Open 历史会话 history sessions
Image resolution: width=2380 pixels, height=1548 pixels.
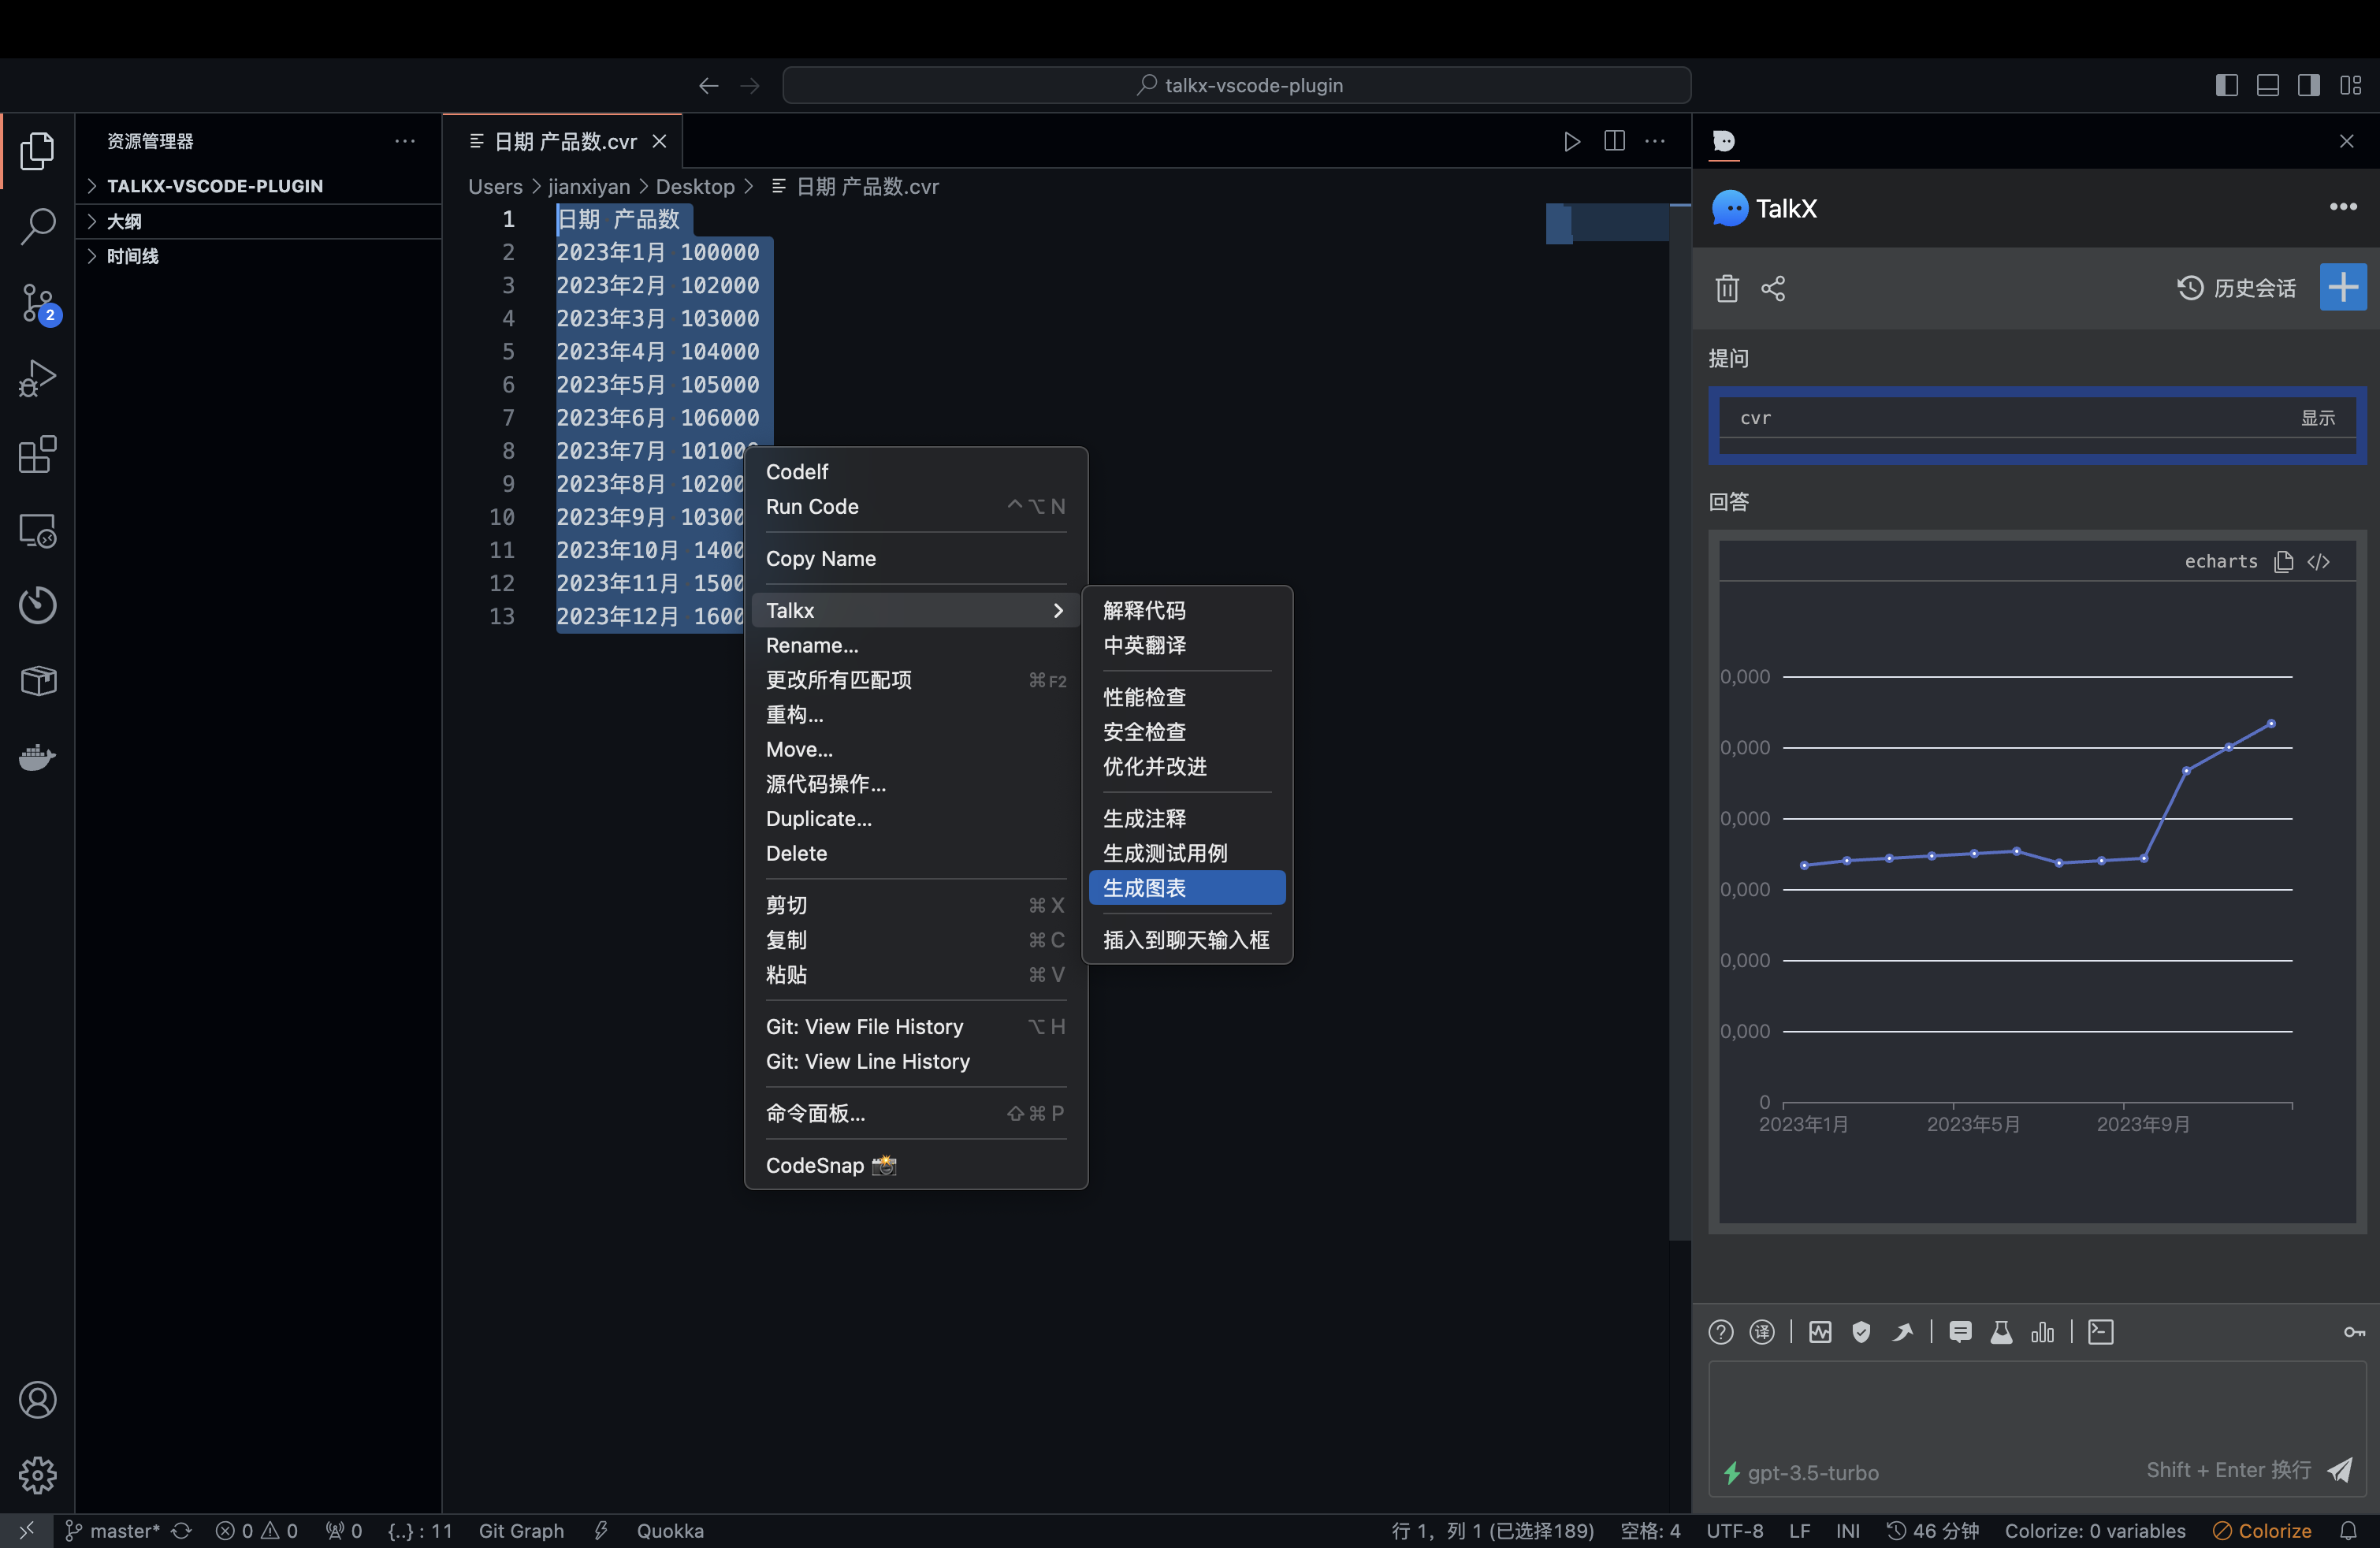pos(2238,288)
